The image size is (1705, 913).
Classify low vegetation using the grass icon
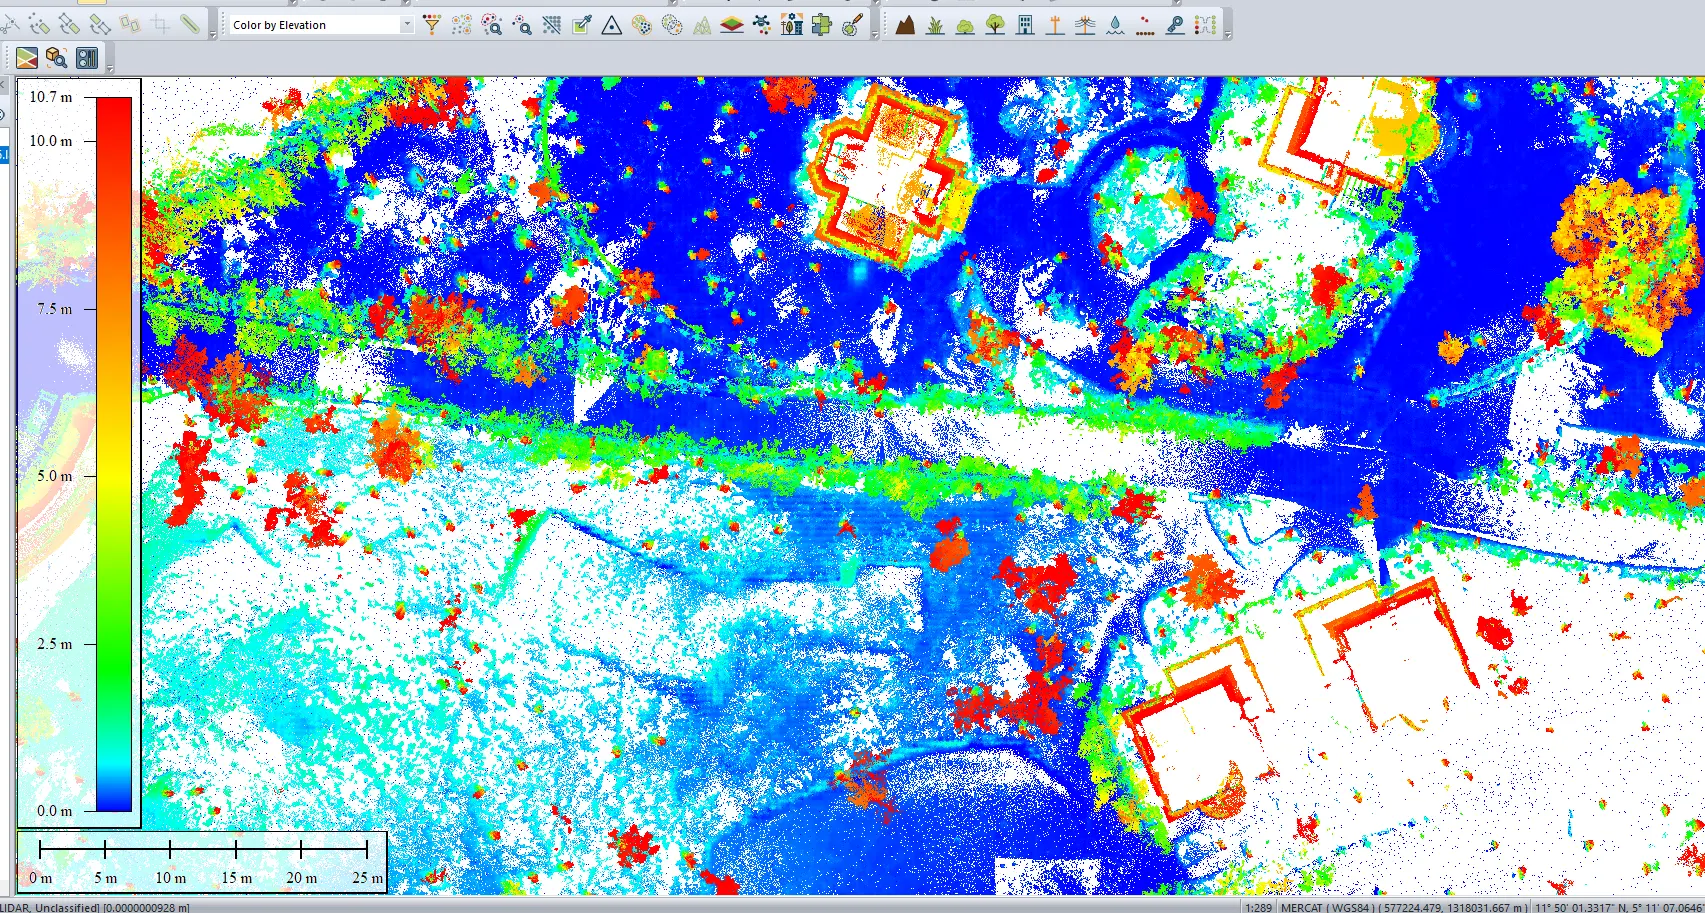(935, 25)
